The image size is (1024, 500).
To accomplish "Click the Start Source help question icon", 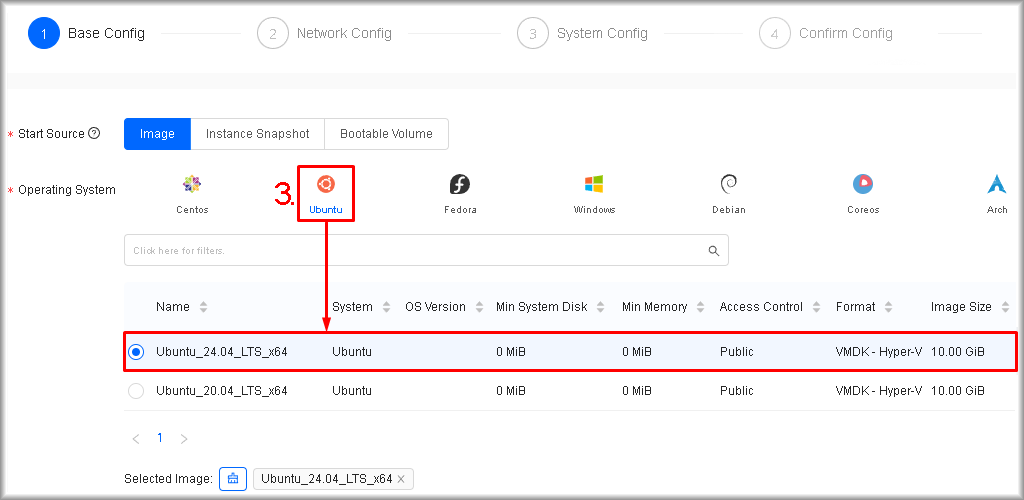I will pos(94,133).
